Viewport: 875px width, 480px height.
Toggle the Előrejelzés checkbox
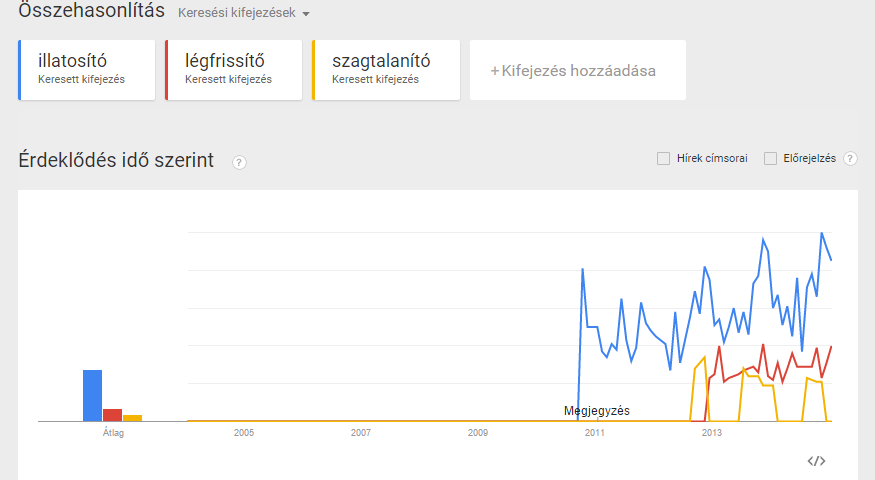pyautogui.click(x=770, y=159)
